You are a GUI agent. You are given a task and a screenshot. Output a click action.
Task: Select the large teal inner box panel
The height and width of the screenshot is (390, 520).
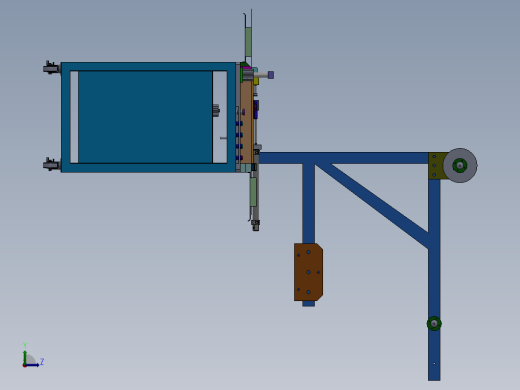(x=145, y=117)
